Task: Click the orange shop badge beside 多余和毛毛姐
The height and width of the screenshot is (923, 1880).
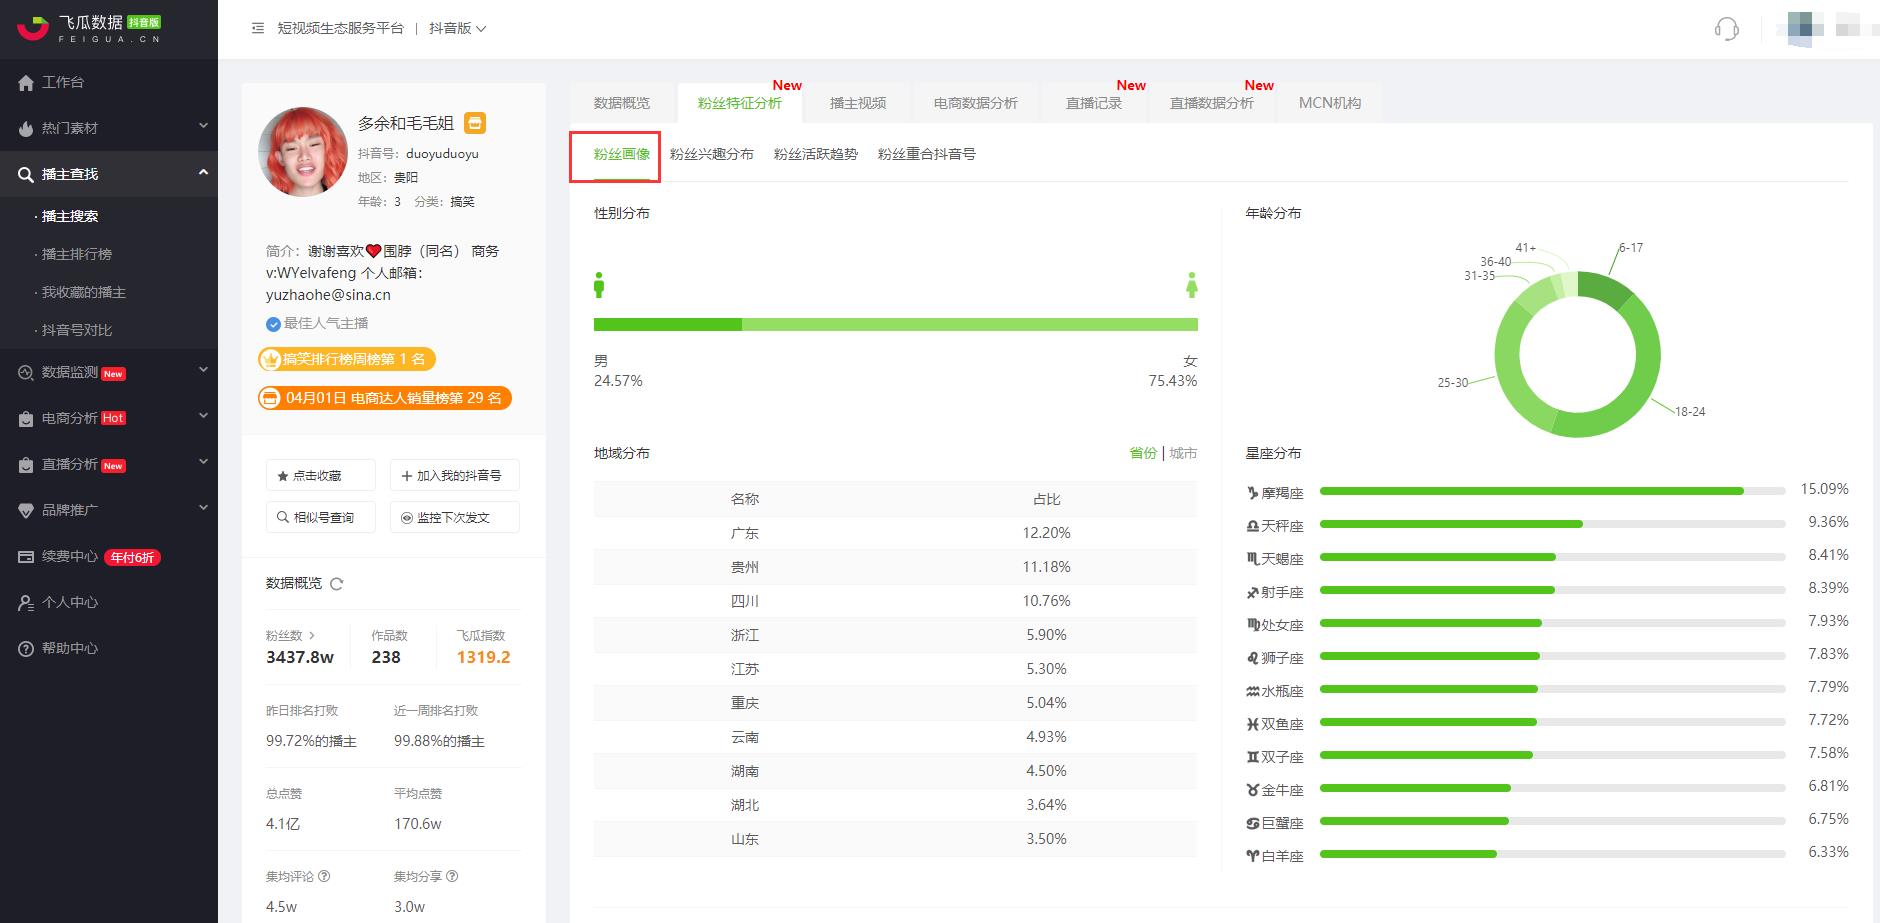Action: pos(475,123)
